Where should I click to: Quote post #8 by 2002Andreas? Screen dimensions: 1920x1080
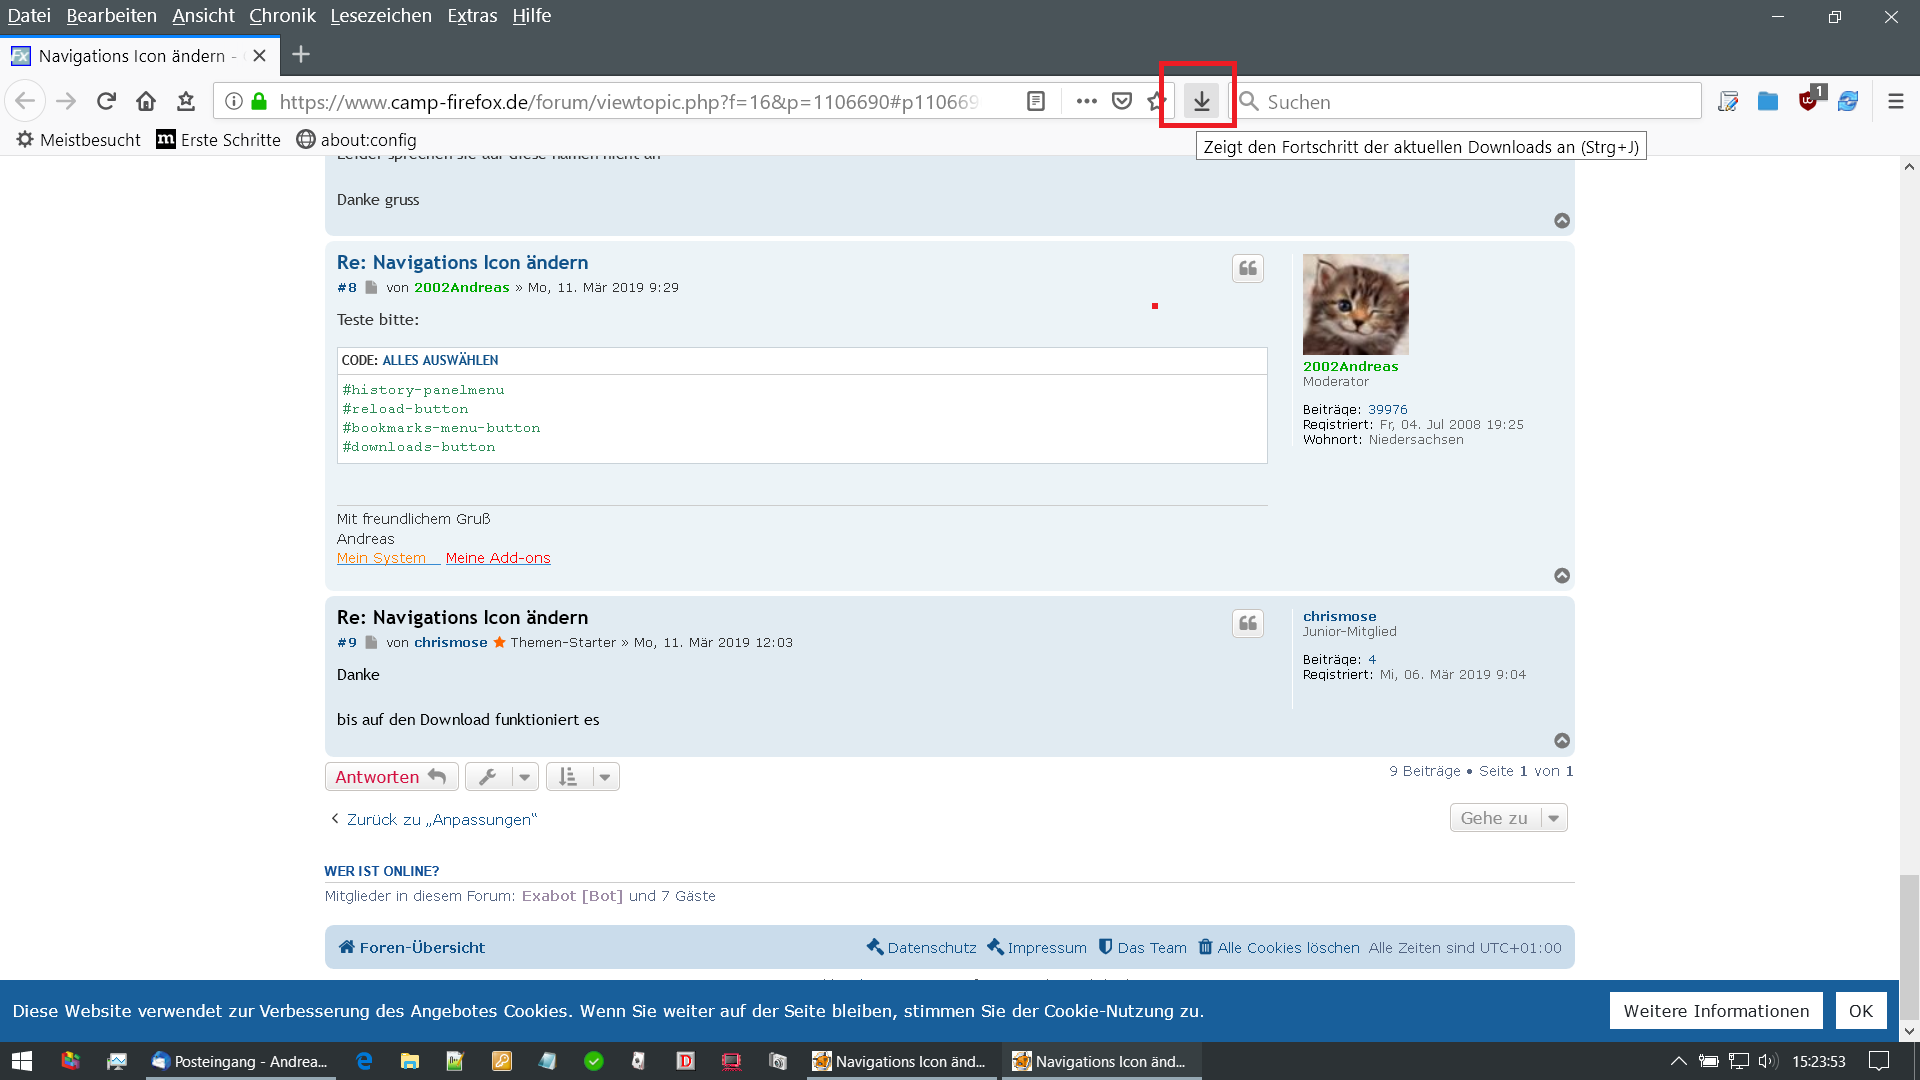pyautogui.click(x=1247, y=268)
